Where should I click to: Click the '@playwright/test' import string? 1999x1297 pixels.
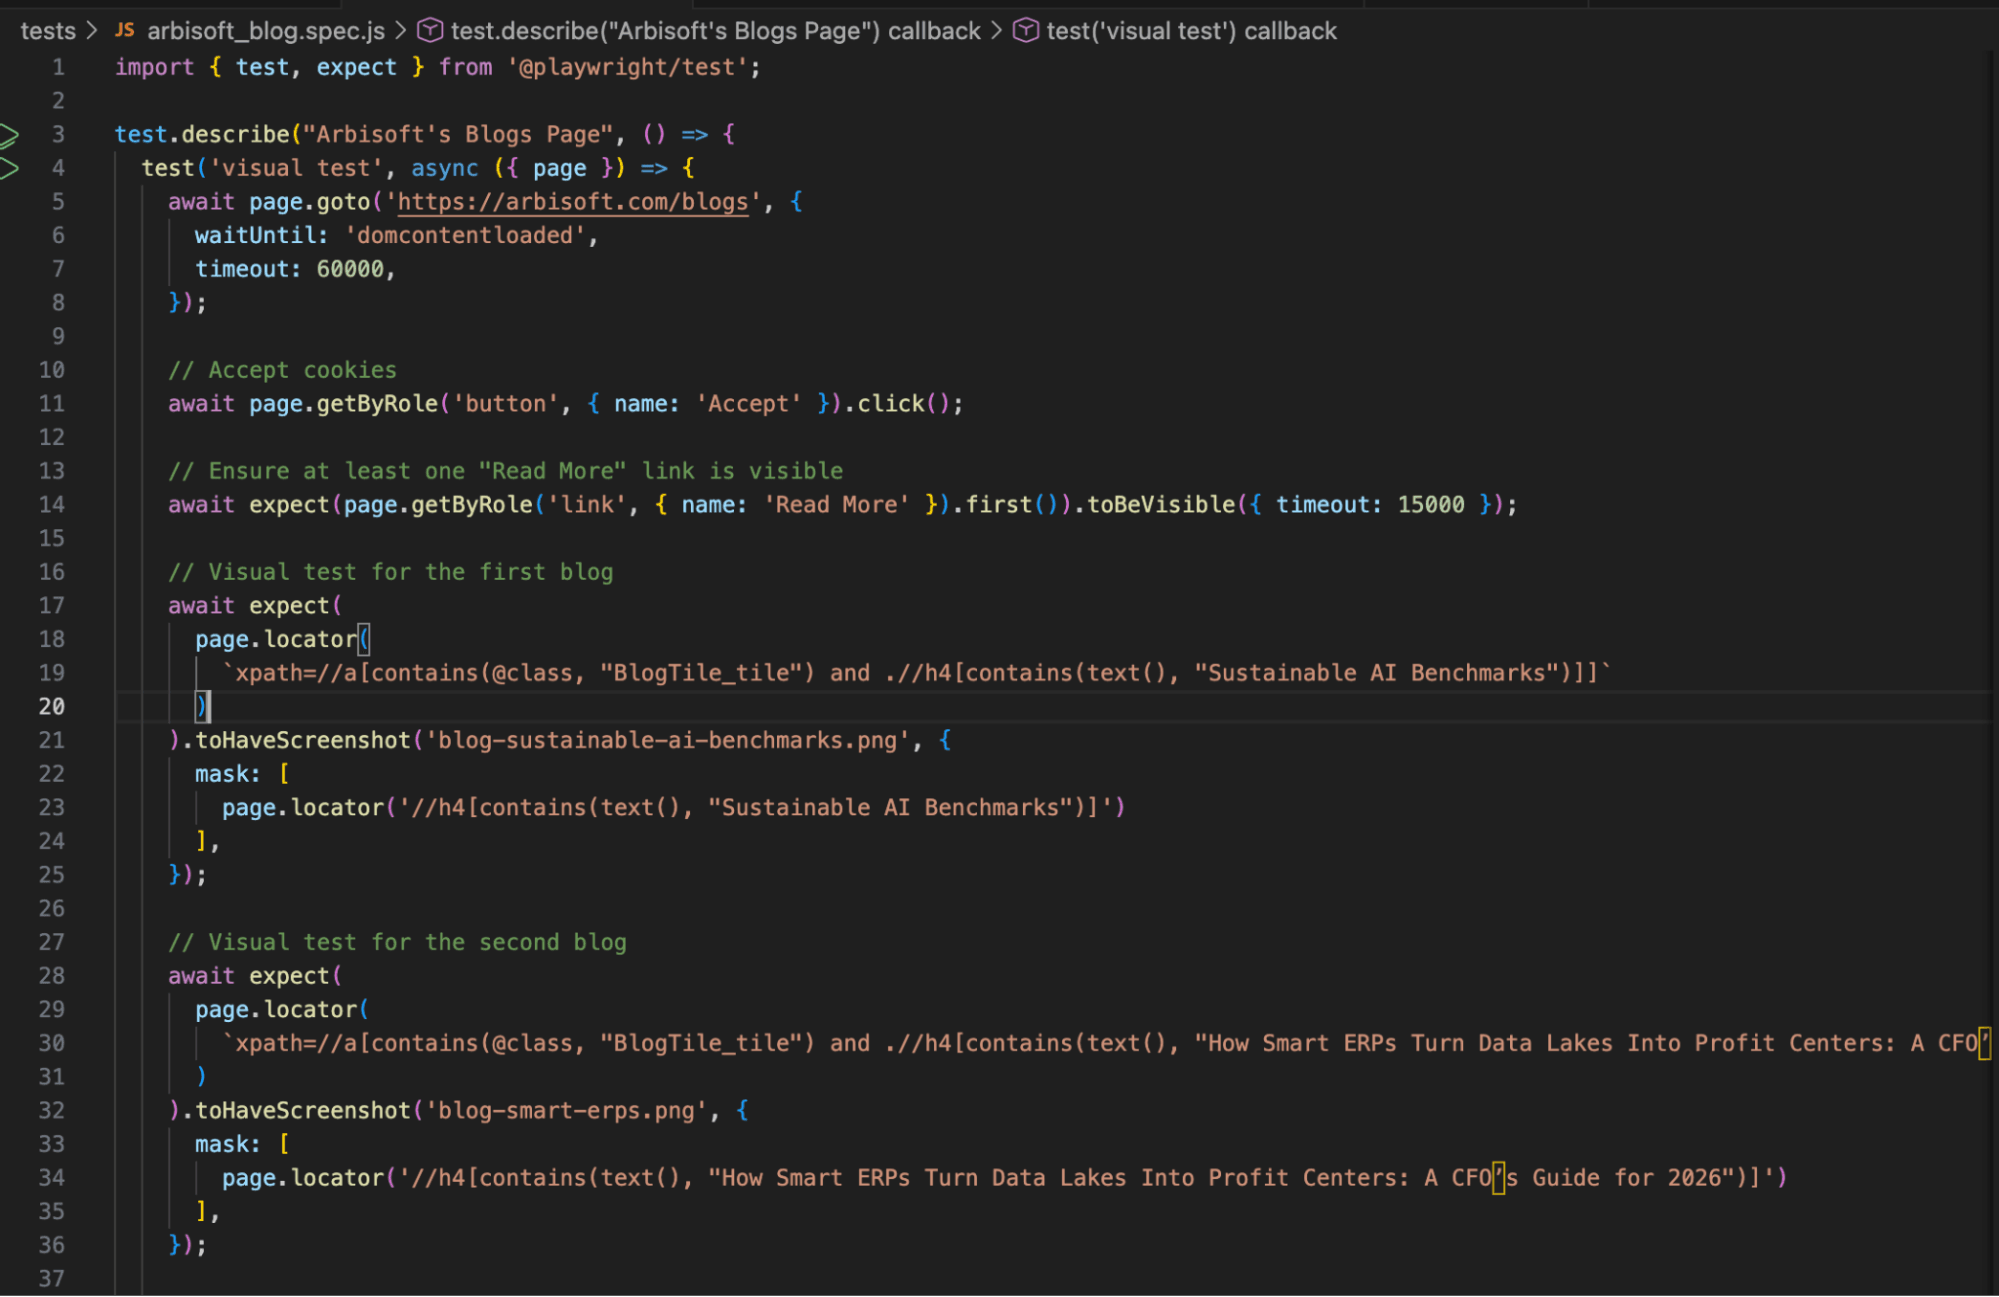pos(628,67)
